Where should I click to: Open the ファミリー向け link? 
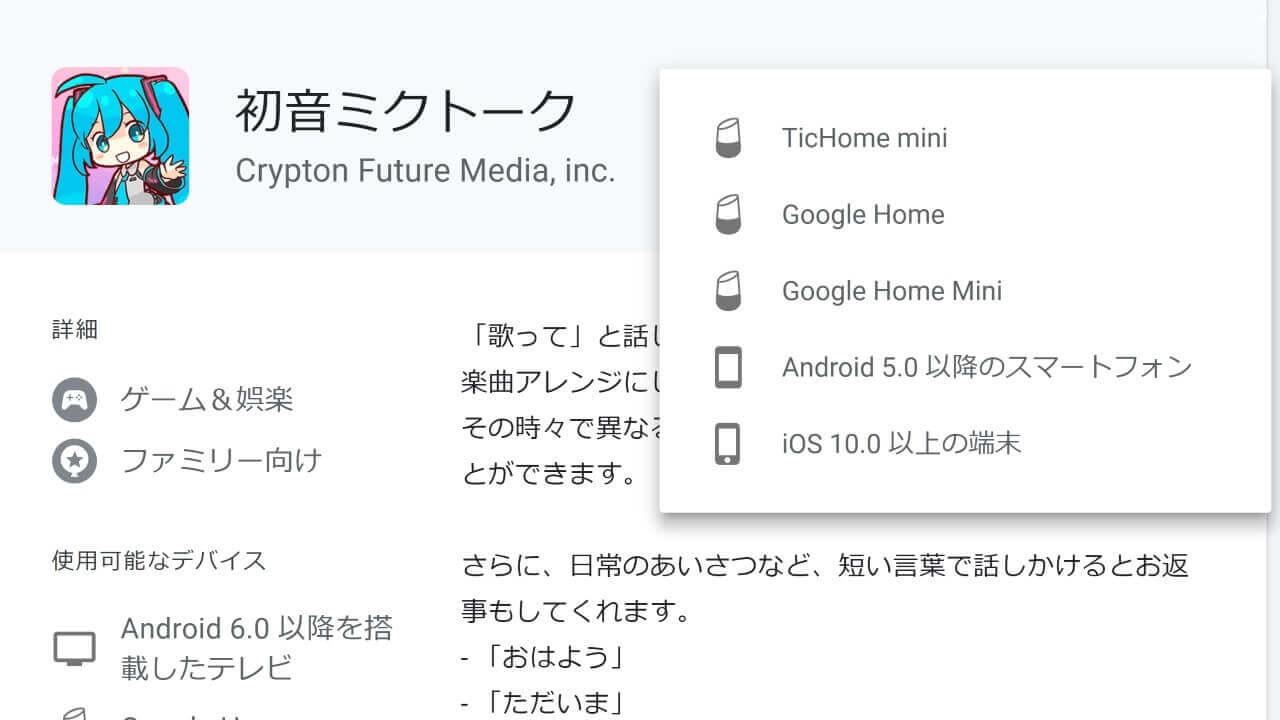[x=221, y=461]
